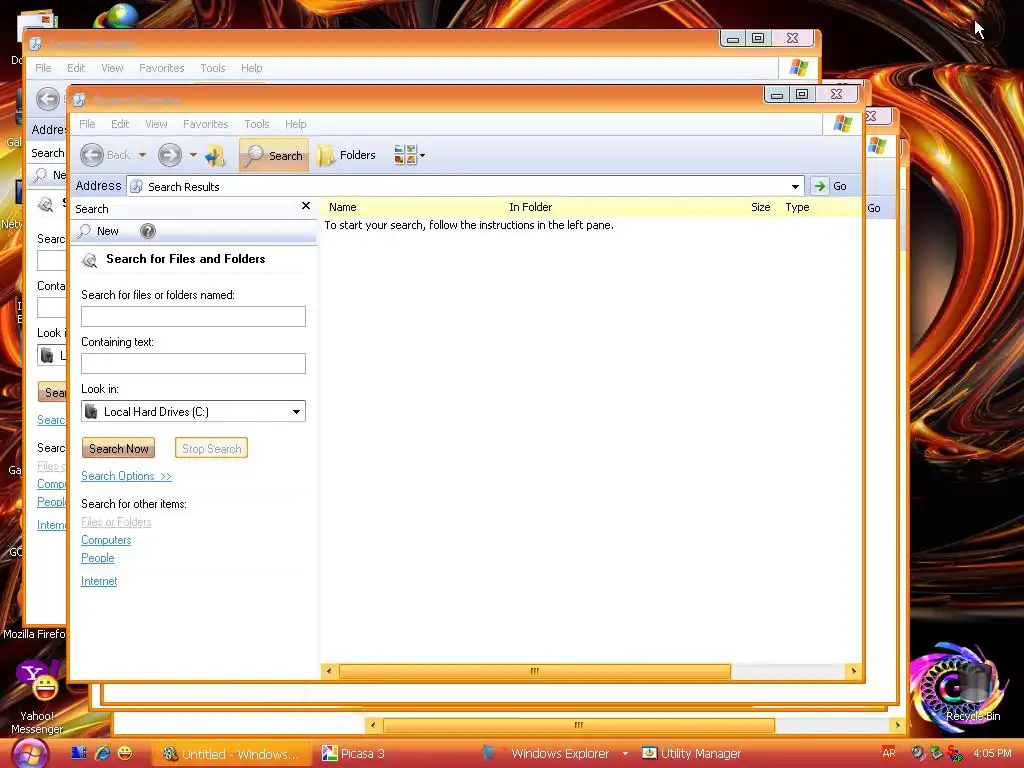Click the front window title bar icon
Image resolution: width=1024 pixels, height=768 pixels.
(x=80, y=100)
